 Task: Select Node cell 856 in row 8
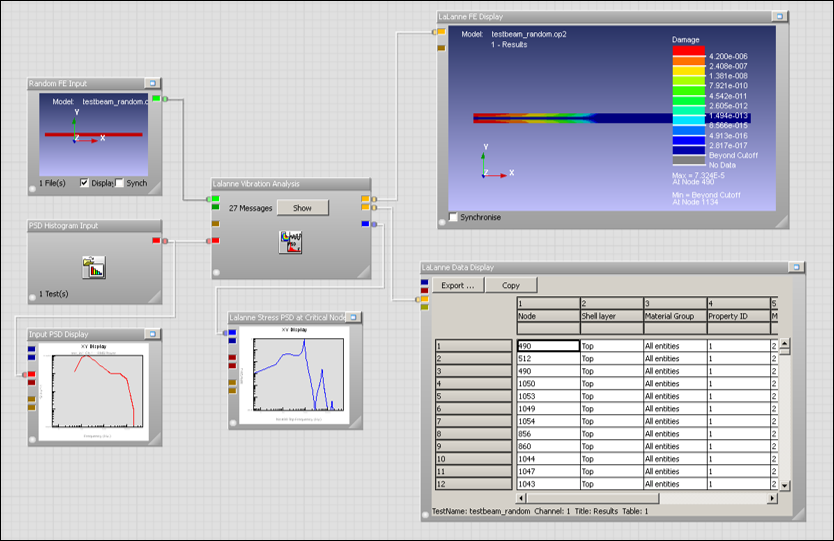[548, 434]
